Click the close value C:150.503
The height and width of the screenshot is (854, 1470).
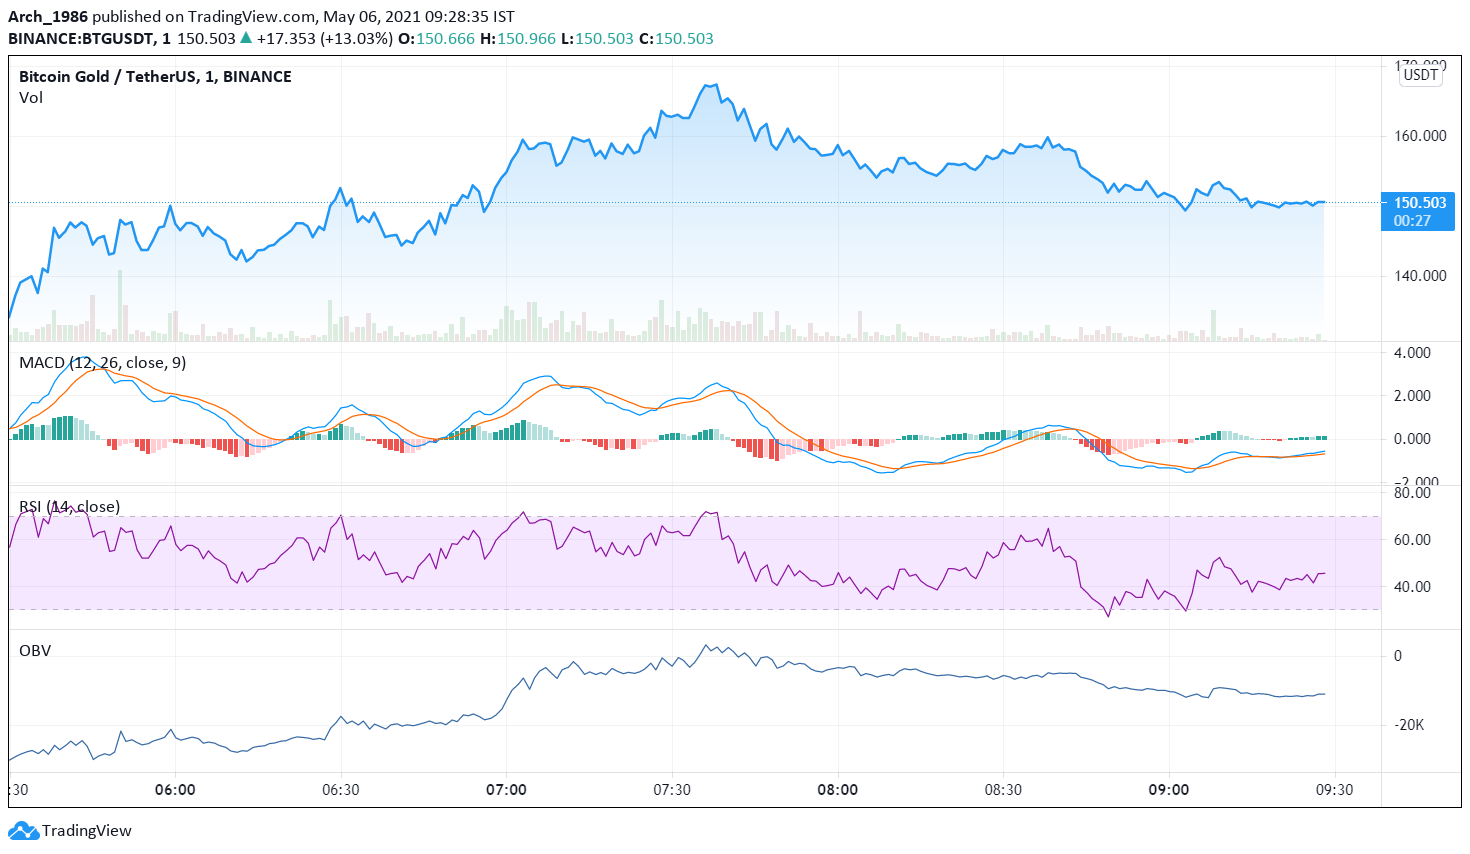point(676,39)
